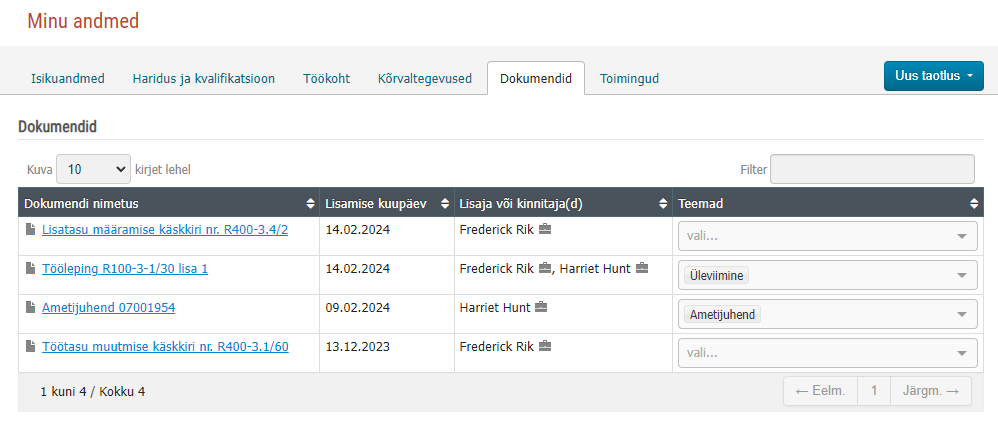Click the file icon next to Töötasu muutmise käskkiri

pyautogui.click(x=30, y=346)
